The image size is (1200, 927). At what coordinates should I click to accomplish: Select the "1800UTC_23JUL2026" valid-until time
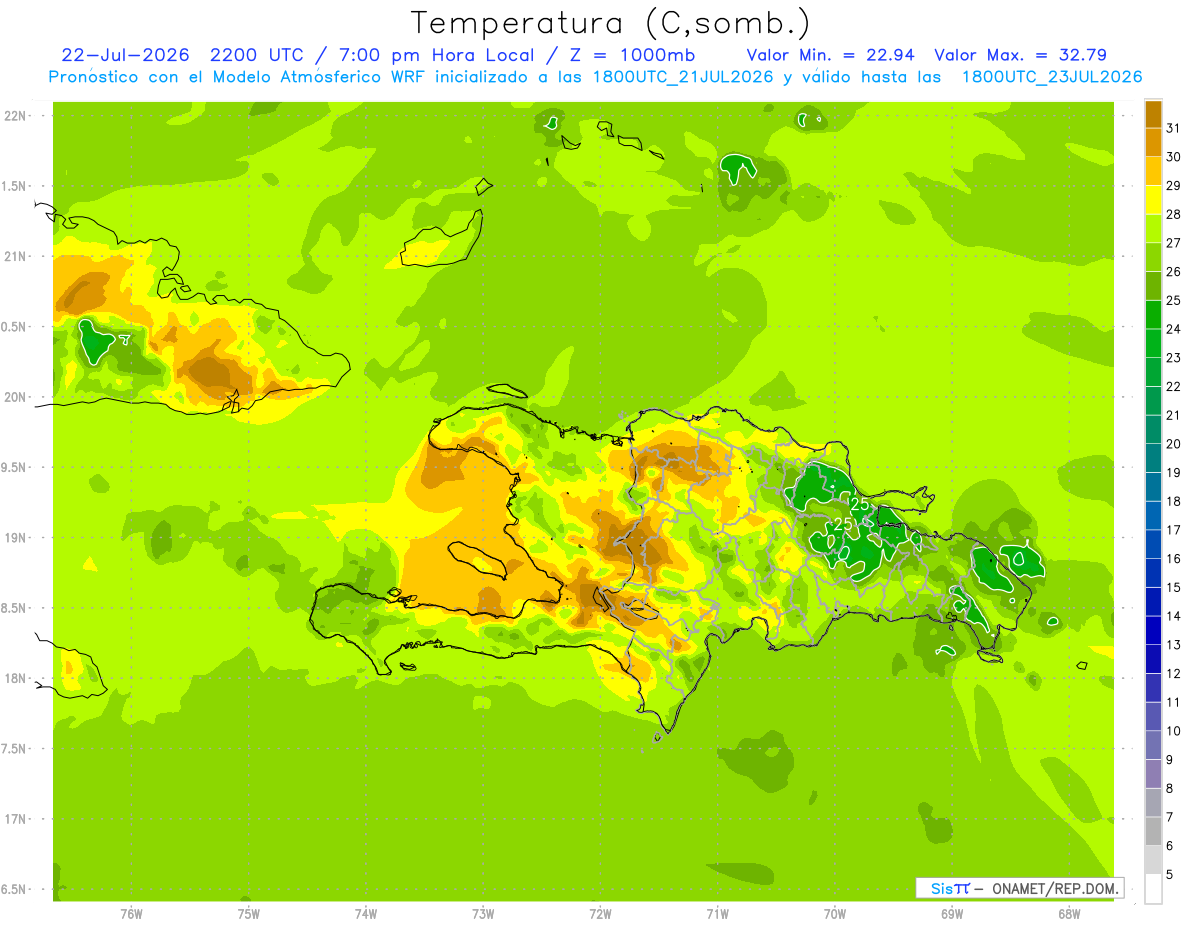(1051, 77)
